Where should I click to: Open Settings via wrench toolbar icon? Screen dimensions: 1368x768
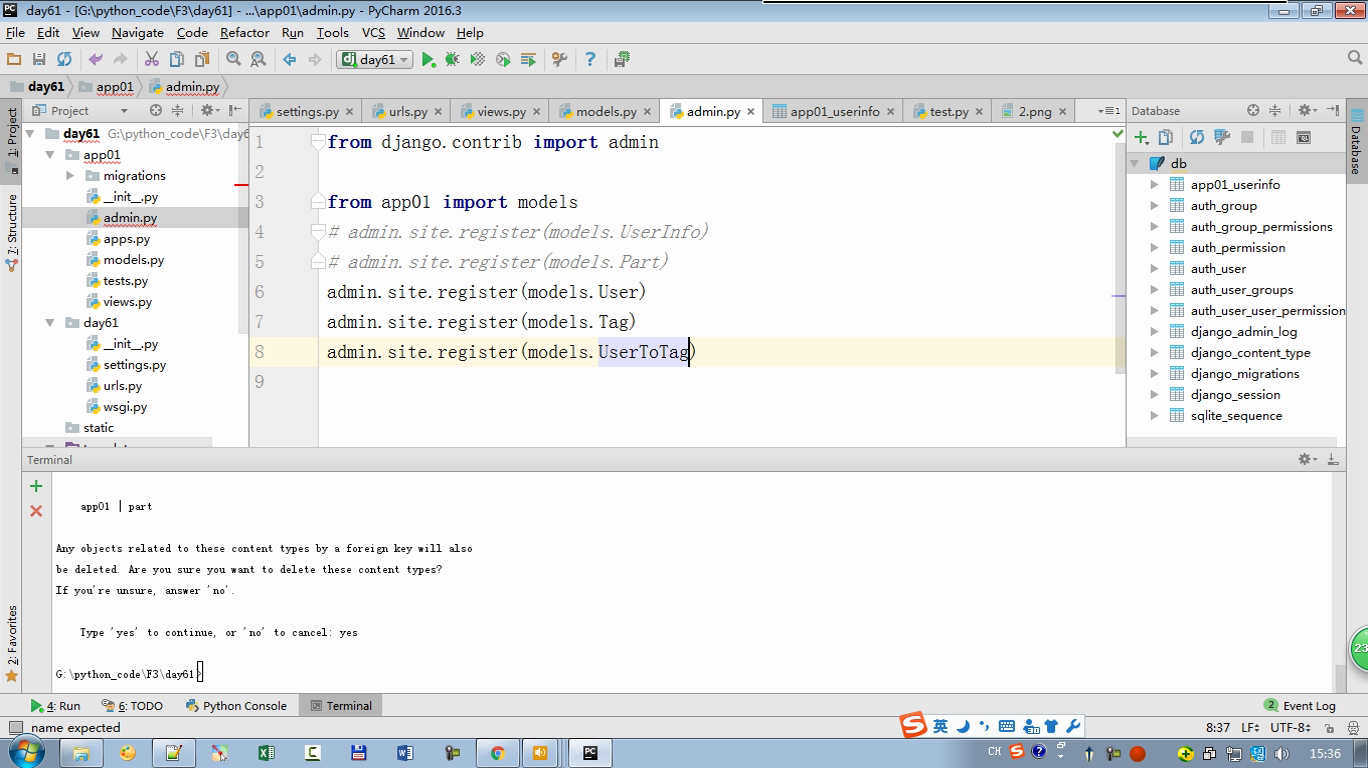[x=559, y=60]
